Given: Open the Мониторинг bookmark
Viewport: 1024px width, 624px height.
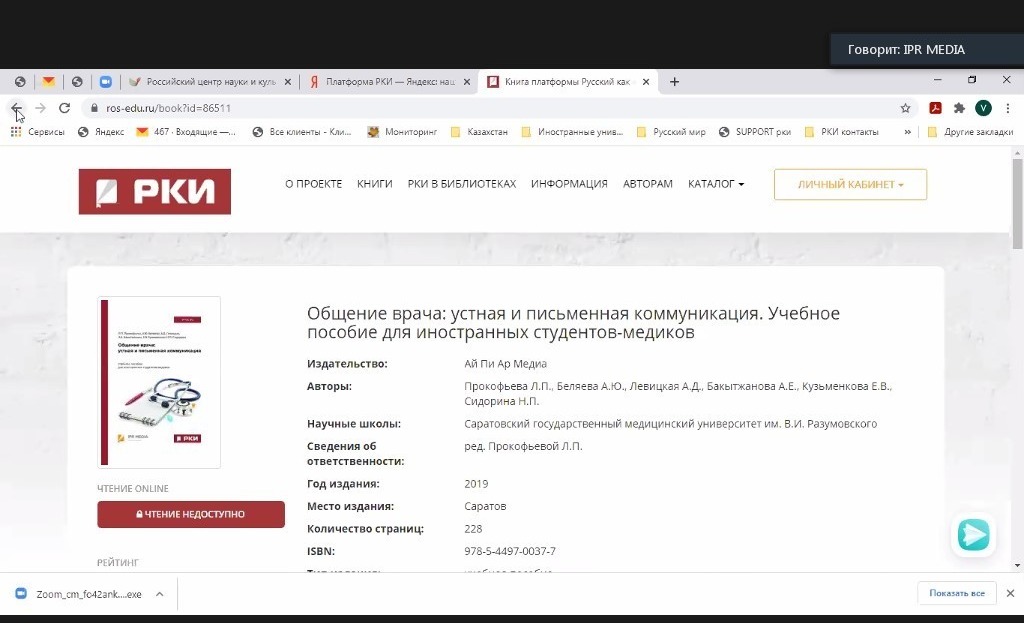Looking at the screenshot, I should [x=402, y=132].
